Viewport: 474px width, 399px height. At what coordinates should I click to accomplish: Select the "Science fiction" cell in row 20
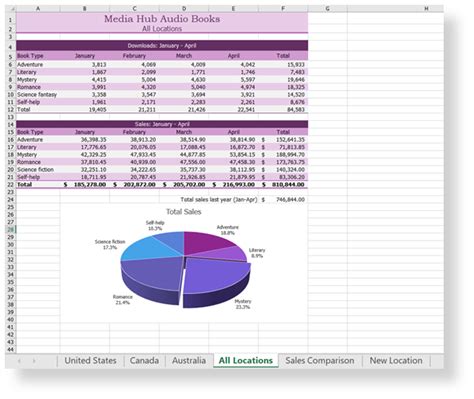(38, 170)
